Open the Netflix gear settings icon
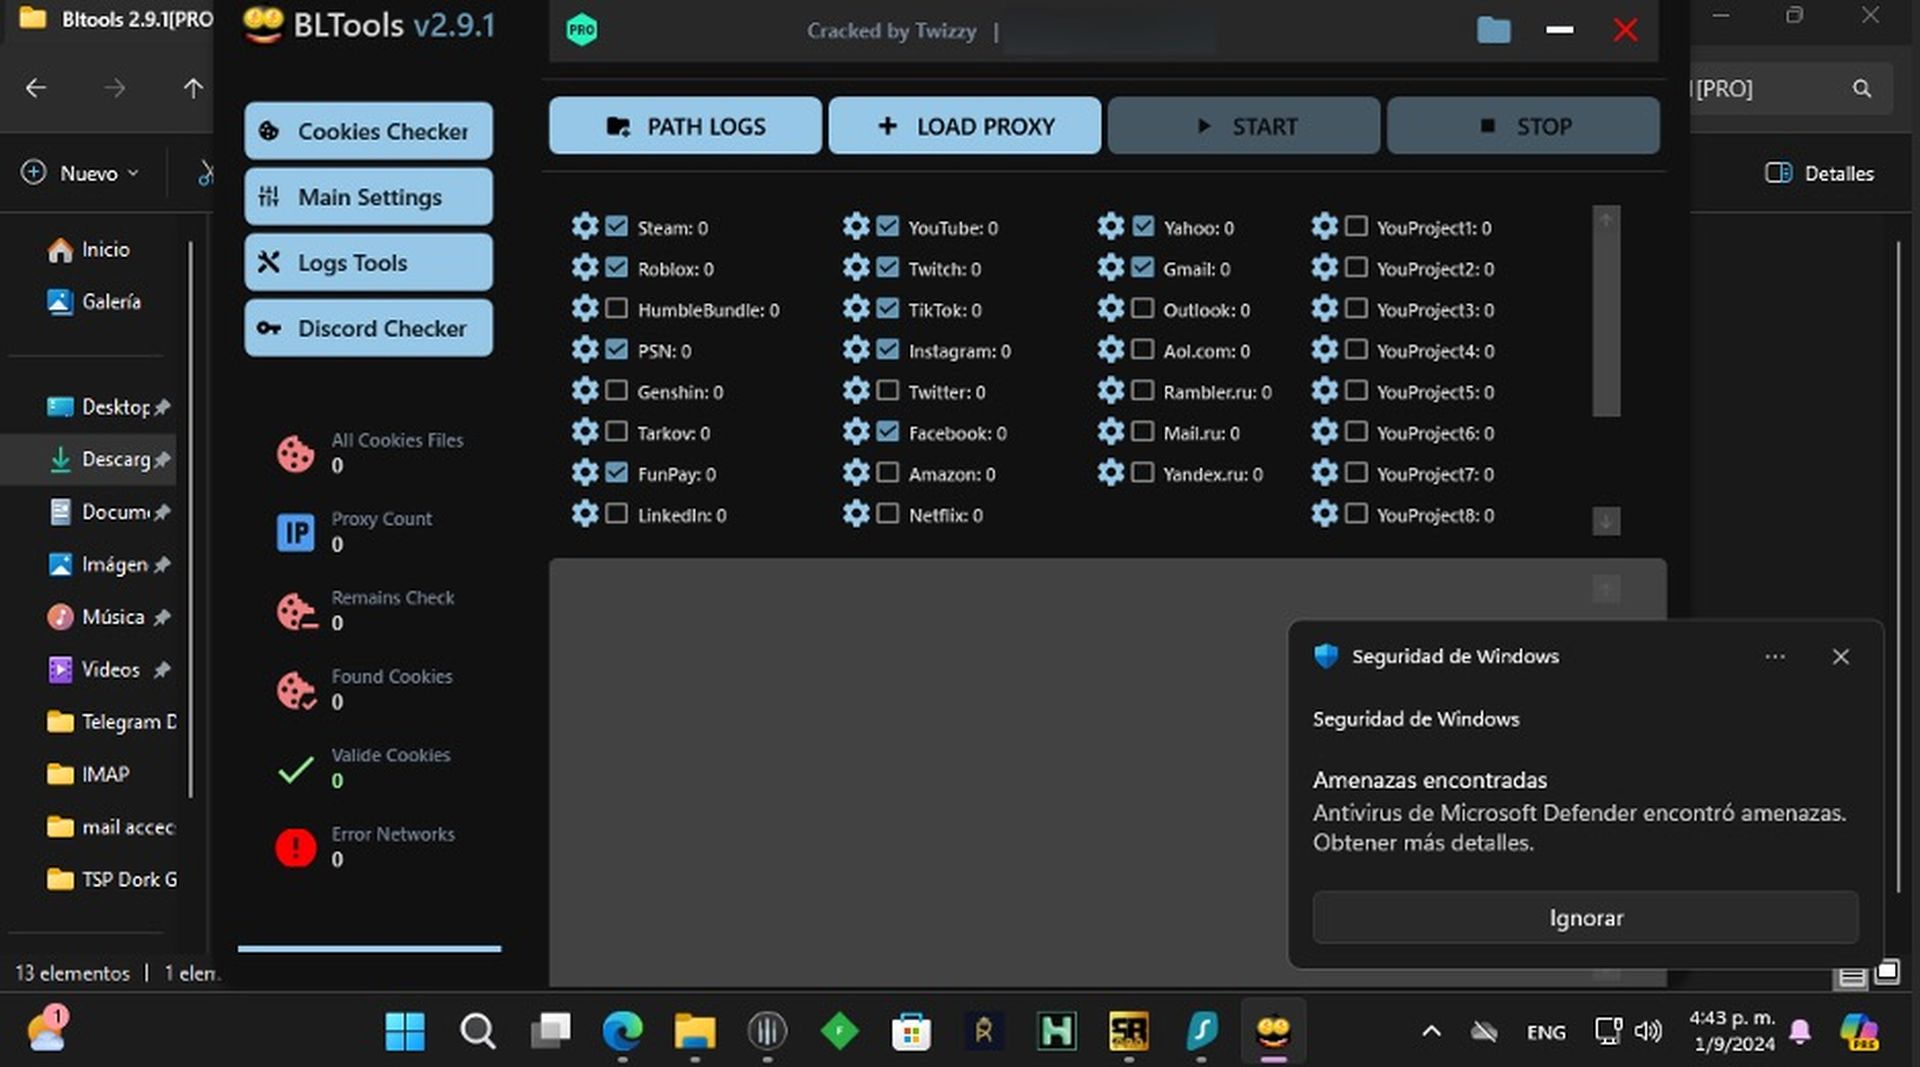Viewport: 1920px width, 1067px height. (856, 514)
